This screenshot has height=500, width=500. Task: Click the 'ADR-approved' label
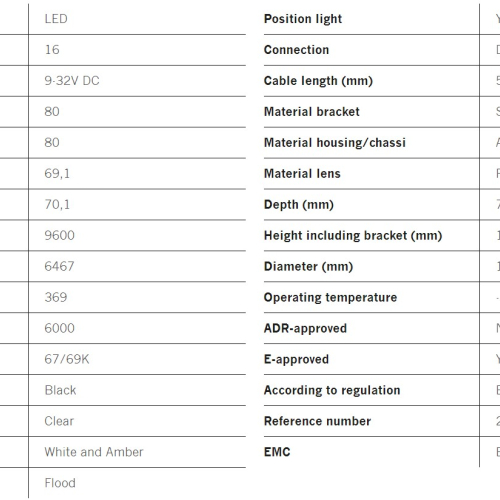[305, 328]
